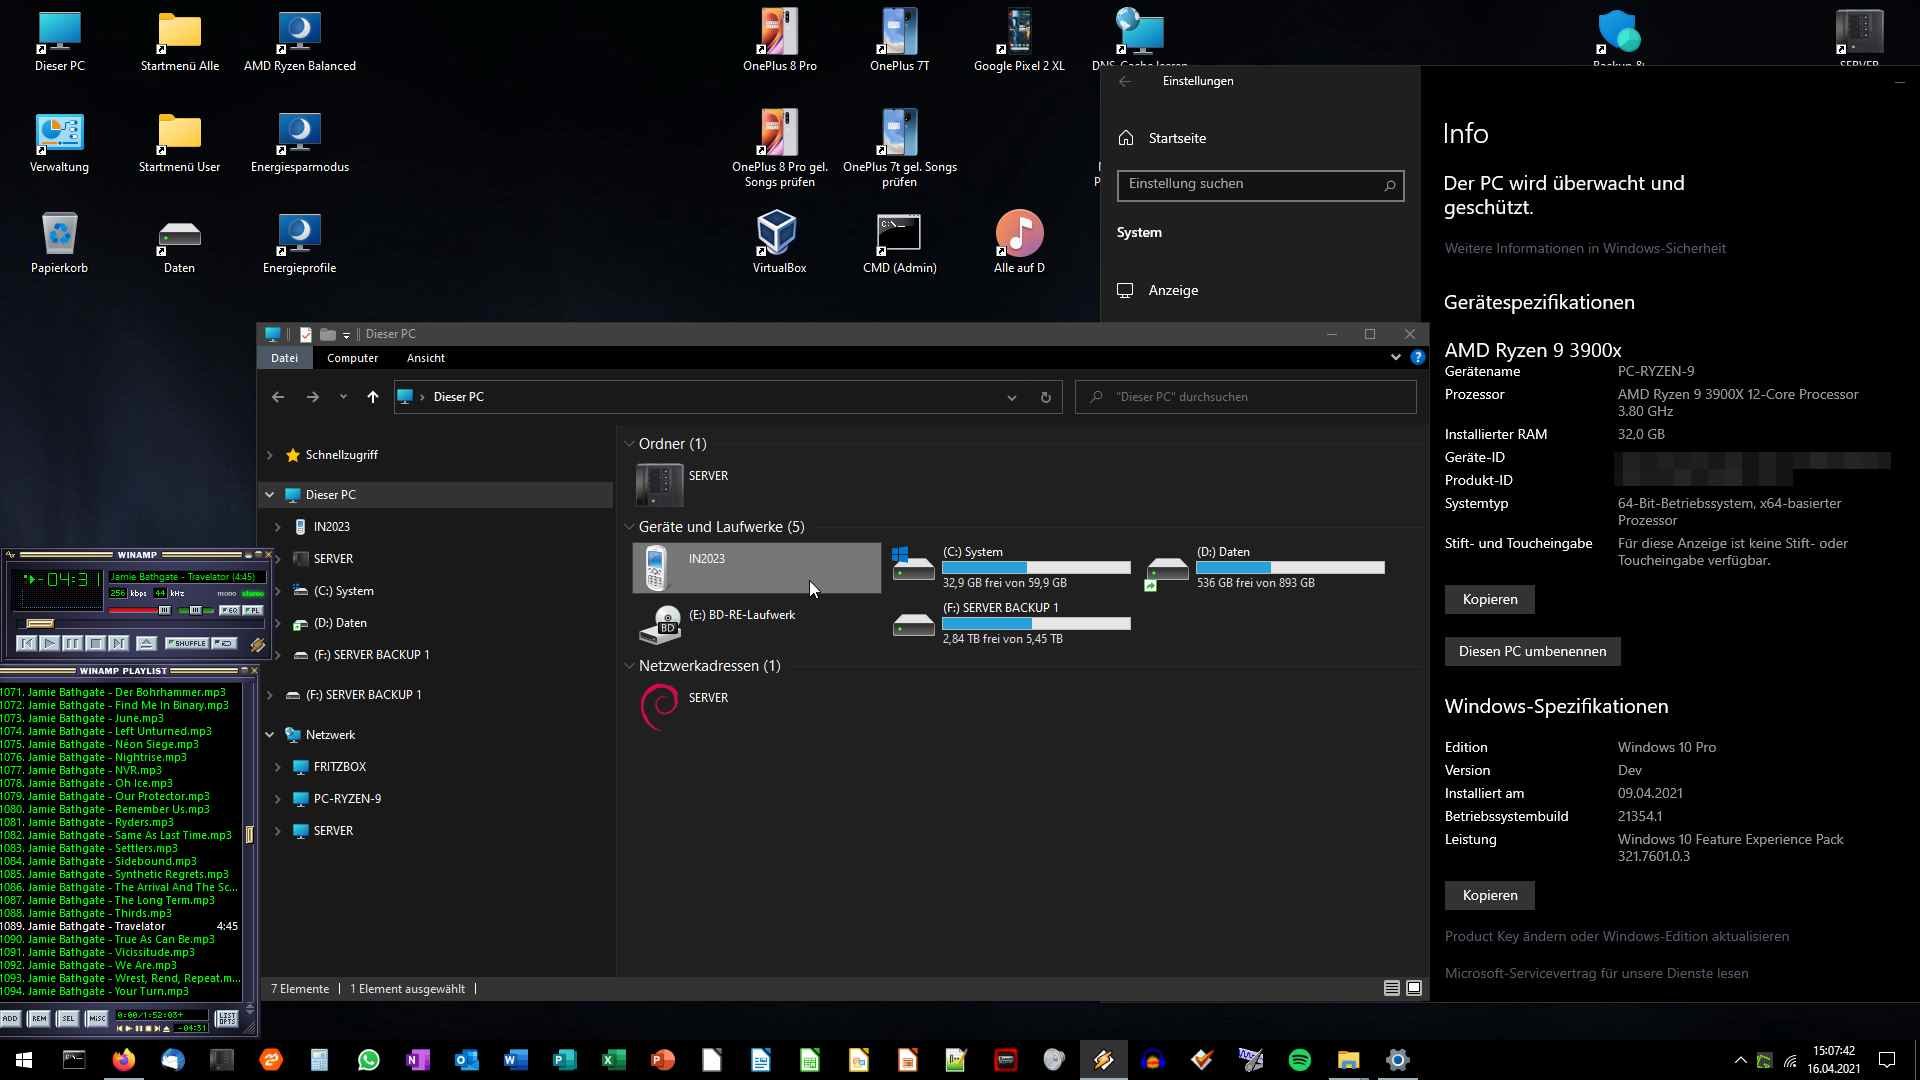This screenshot has height=1080, width=1920.
Task: Click Explorer up-one-level arrow
Action: [373, 397]
